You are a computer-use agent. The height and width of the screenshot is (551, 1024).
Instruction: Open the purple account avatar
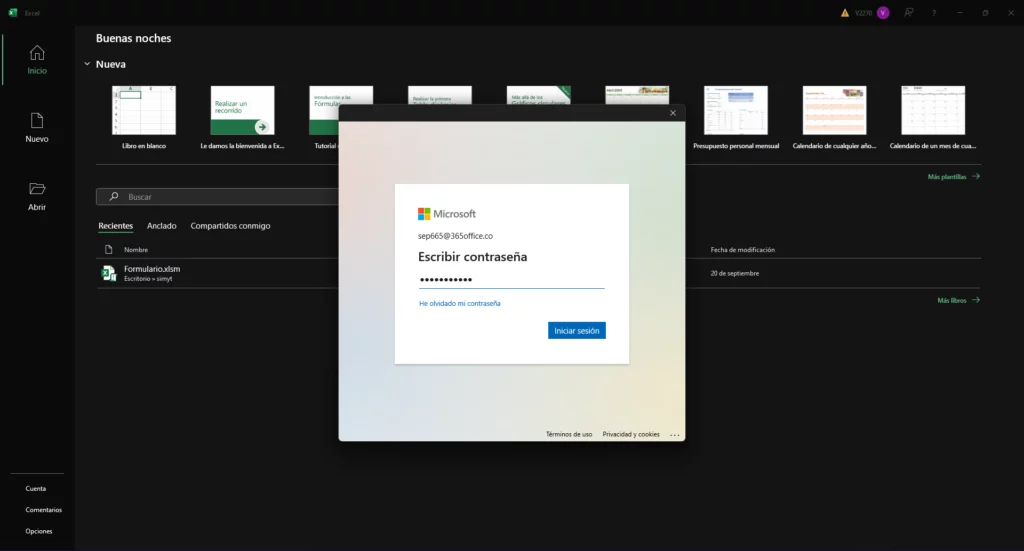883,13
